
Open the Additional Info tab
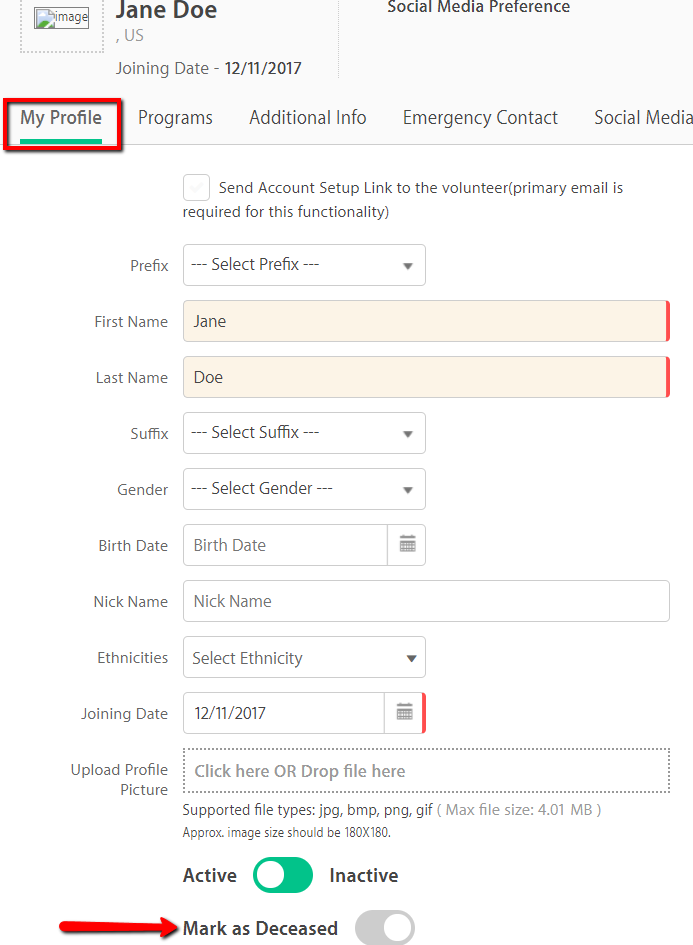pos(308,118)
